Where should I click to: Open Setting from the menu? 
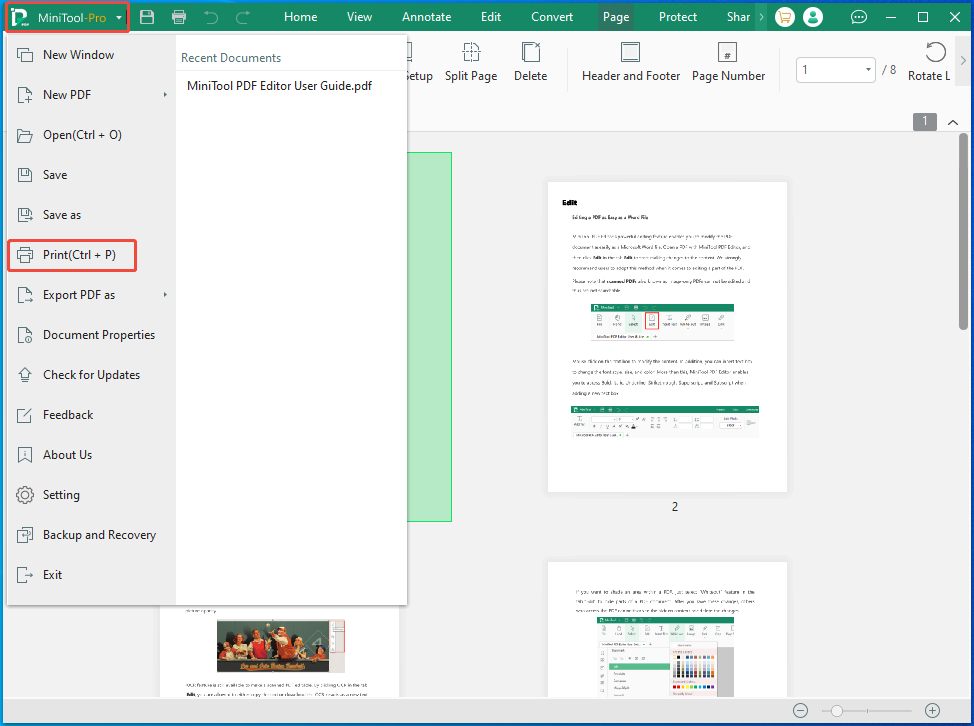click(61, 495)
